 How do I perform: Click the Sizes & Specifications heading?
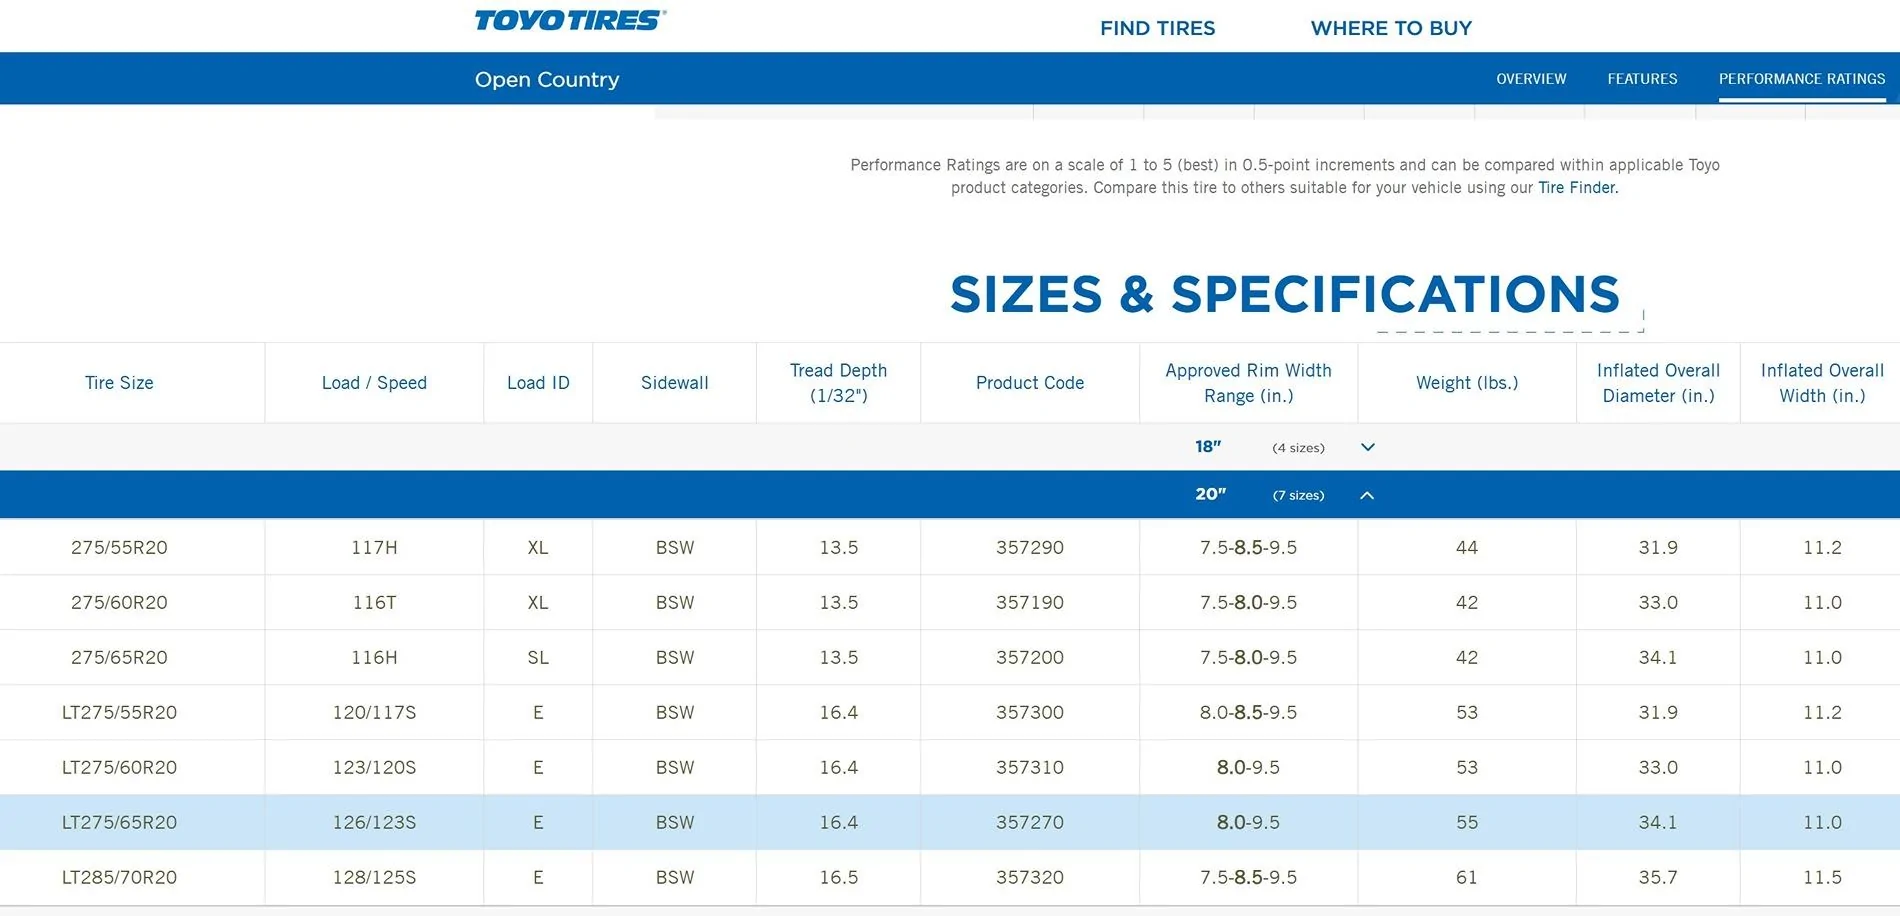(1284, 294)
